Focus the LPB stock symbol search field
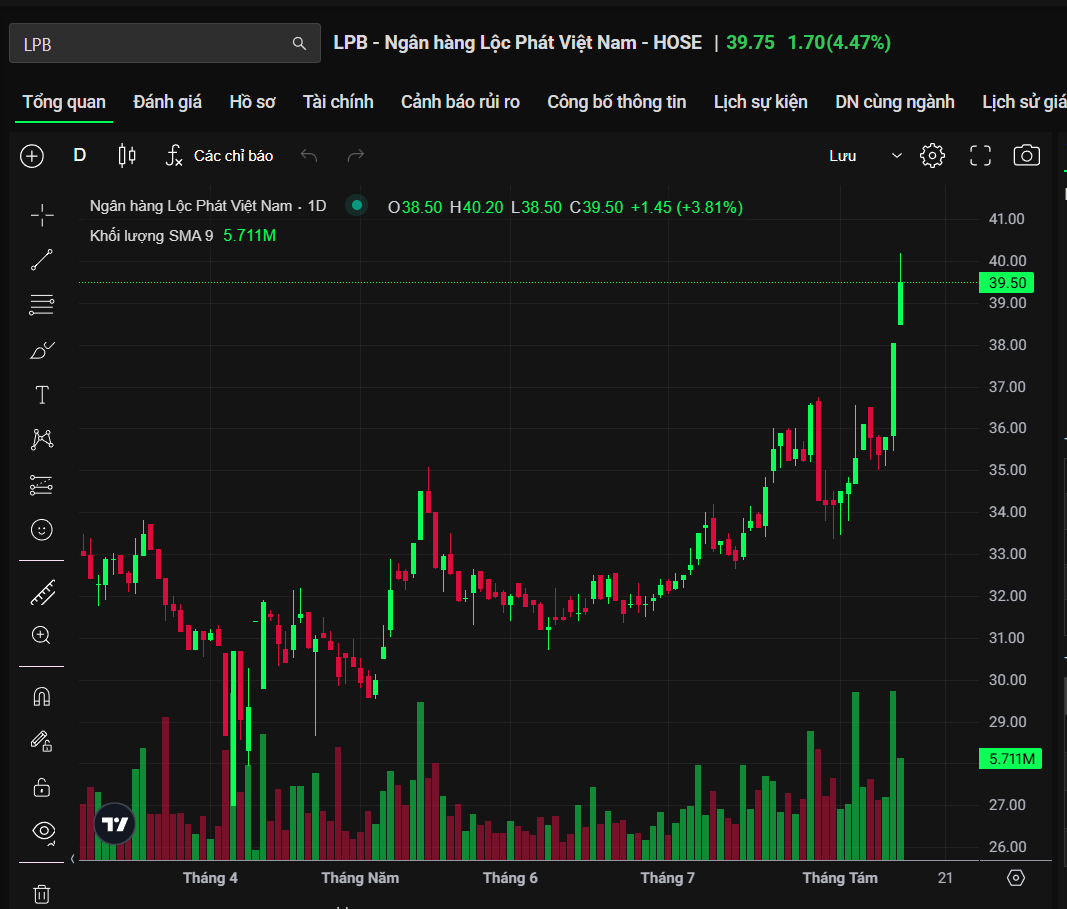1067x909 pixels. 165,44
